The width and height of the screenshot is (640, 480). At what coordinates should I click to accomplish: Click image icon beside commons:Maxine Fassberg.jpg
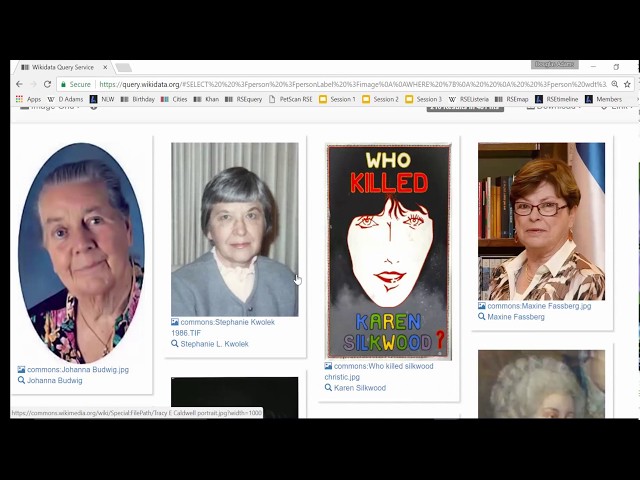[482, 306]
